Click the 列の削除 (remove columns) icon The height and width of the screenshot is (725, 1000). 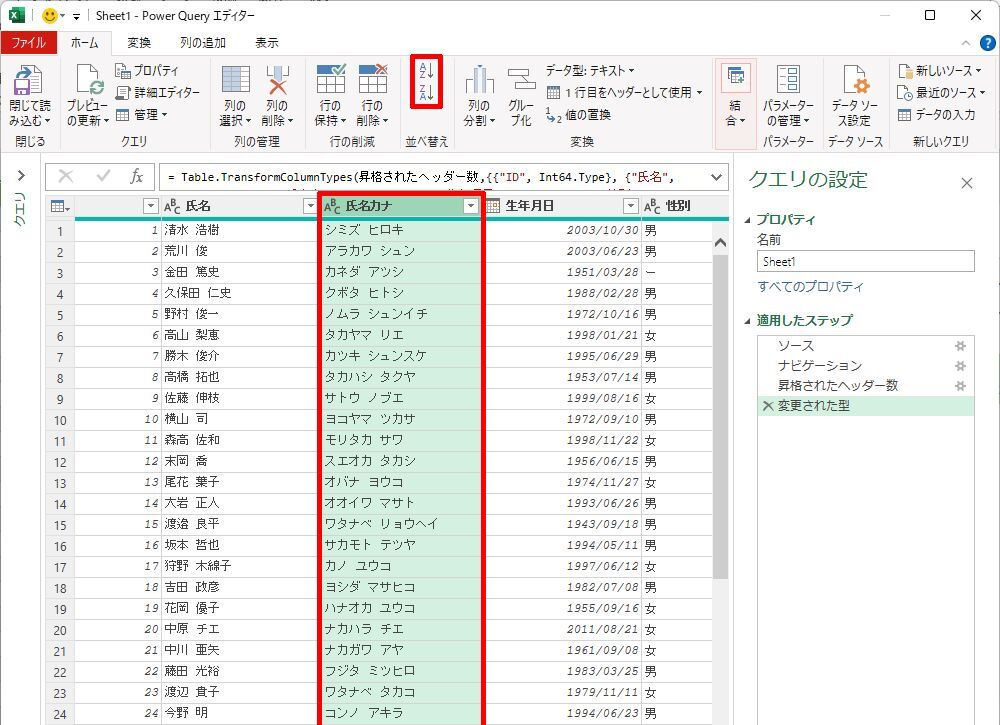[x=277, y=80]
